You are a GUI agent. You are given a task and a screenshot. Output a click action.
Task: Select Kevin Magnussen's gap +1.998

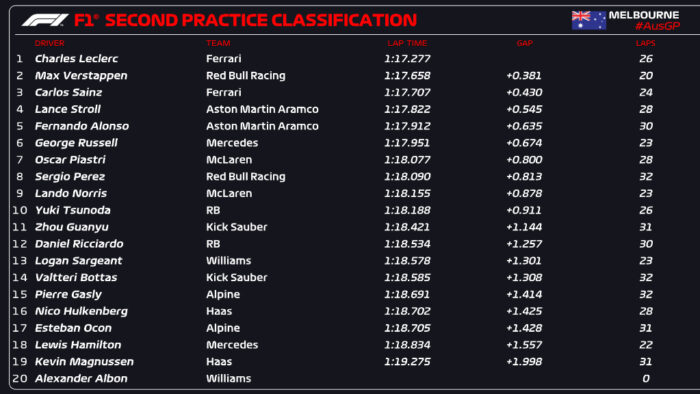pos(524,361)
